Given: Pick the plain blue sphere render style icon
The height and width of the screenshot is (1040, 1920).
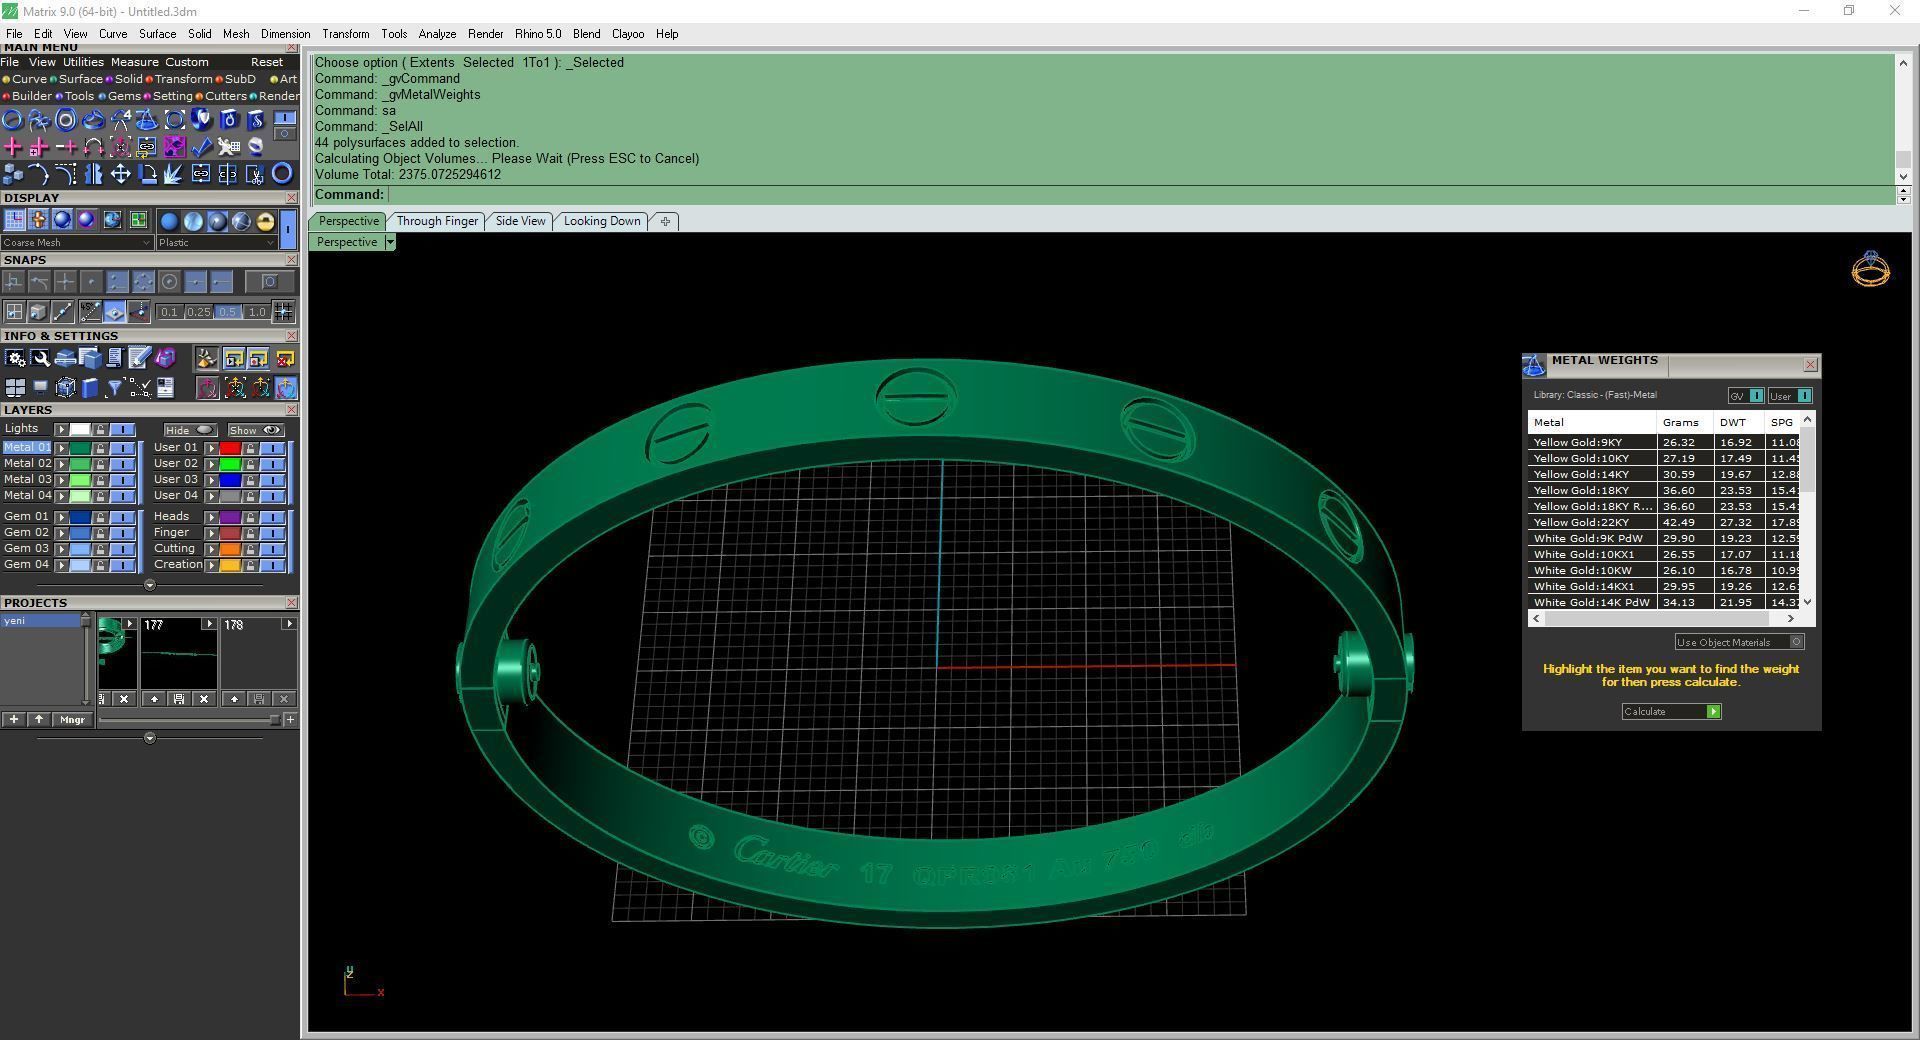Looking at the screenshot, I should pos(169,221).
